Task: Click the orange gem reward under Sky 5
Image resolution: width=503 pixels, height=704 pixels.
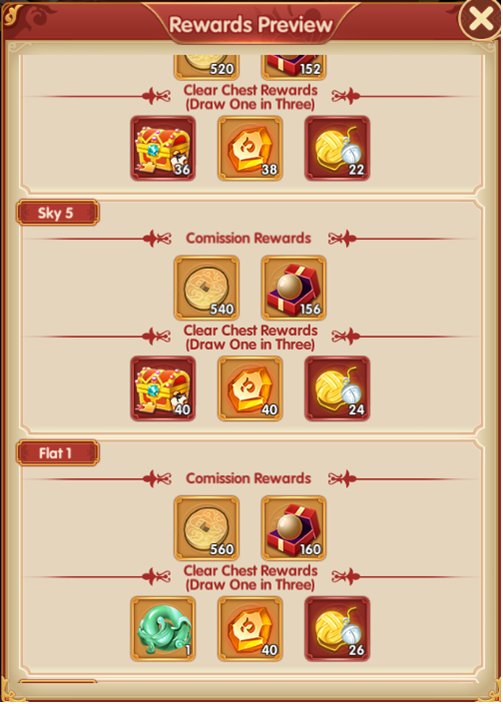Action: (x=250, y=388)
